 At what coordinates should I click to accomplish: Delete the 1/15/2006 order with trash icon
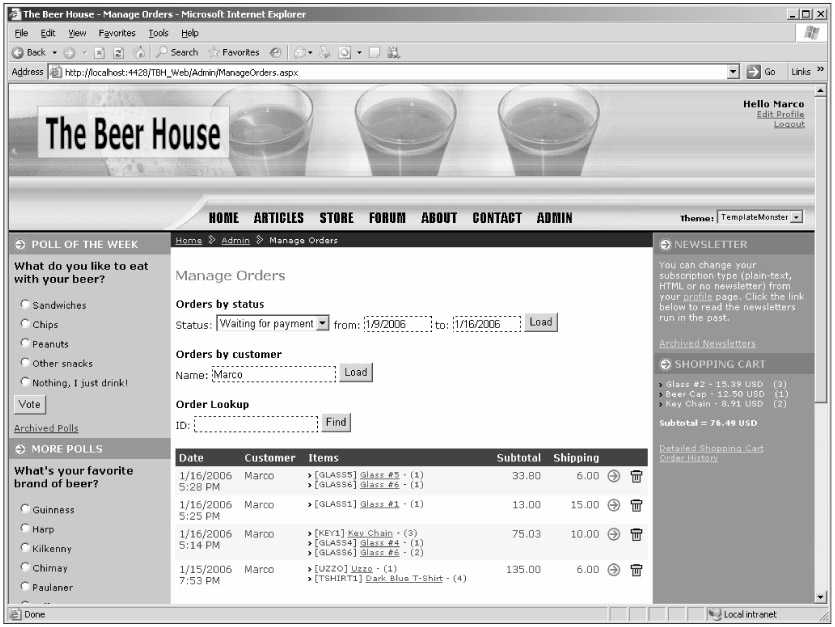point(636,569)
